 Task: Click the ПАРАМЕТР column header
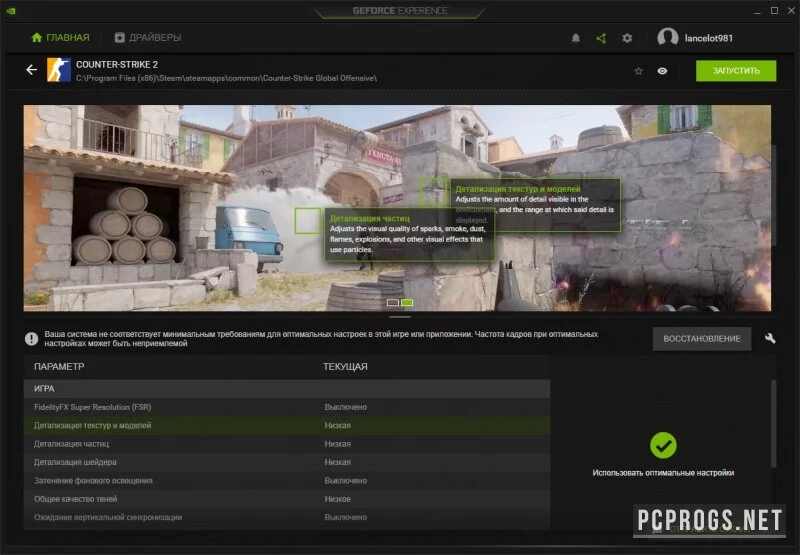click(x=59, y=367)
